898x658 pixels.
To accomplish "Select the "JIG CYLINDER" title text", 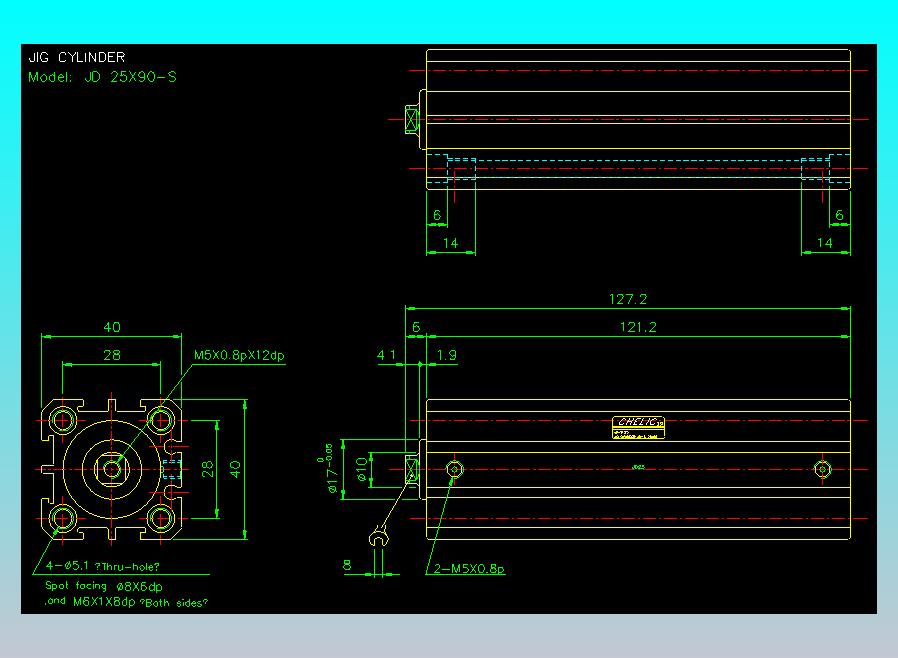I will pos(77,57).
